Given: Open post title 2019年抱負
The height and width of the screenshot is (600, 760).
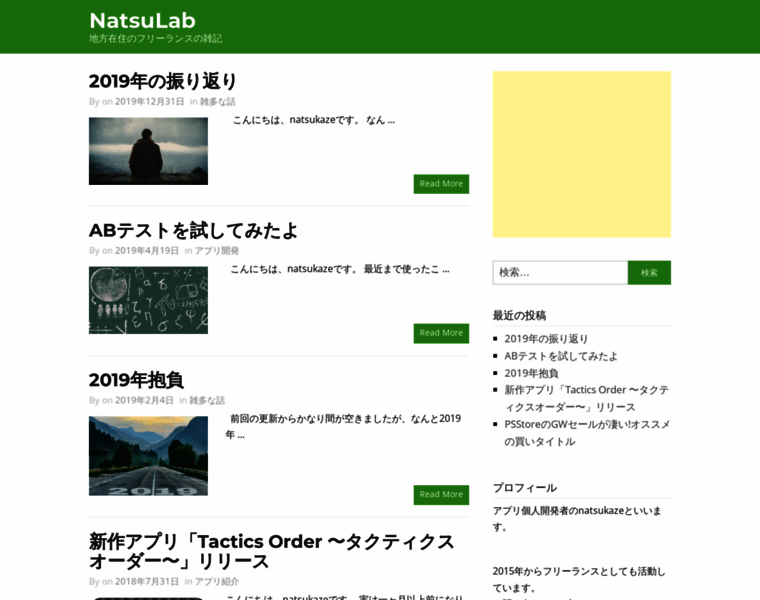Looking at the screenshot, I should coord(136,380).
